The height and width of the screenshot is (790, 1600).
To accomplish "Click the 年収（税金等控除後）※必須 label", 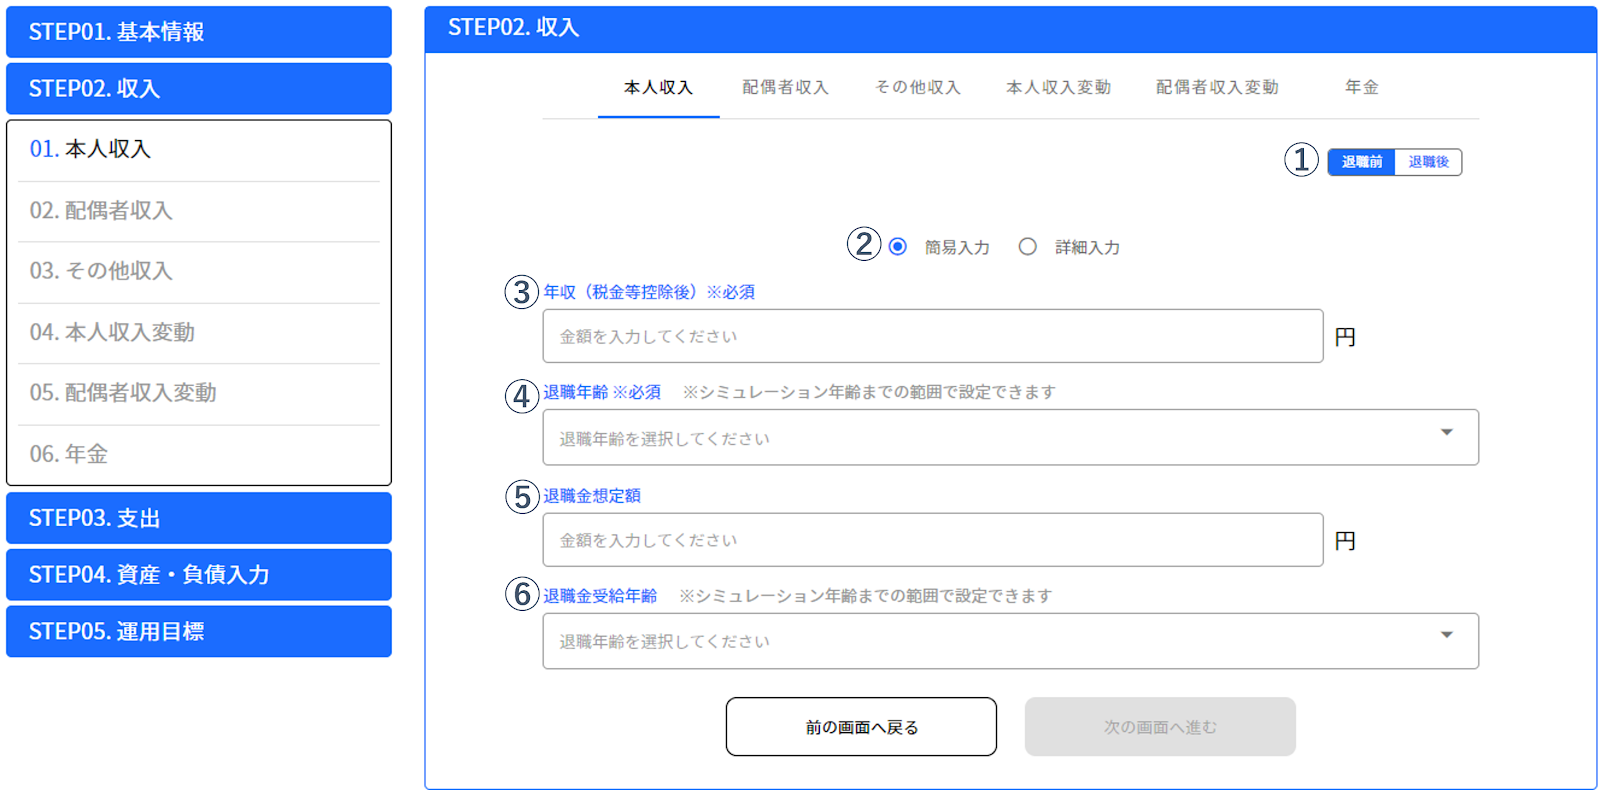I will [649, 292].
